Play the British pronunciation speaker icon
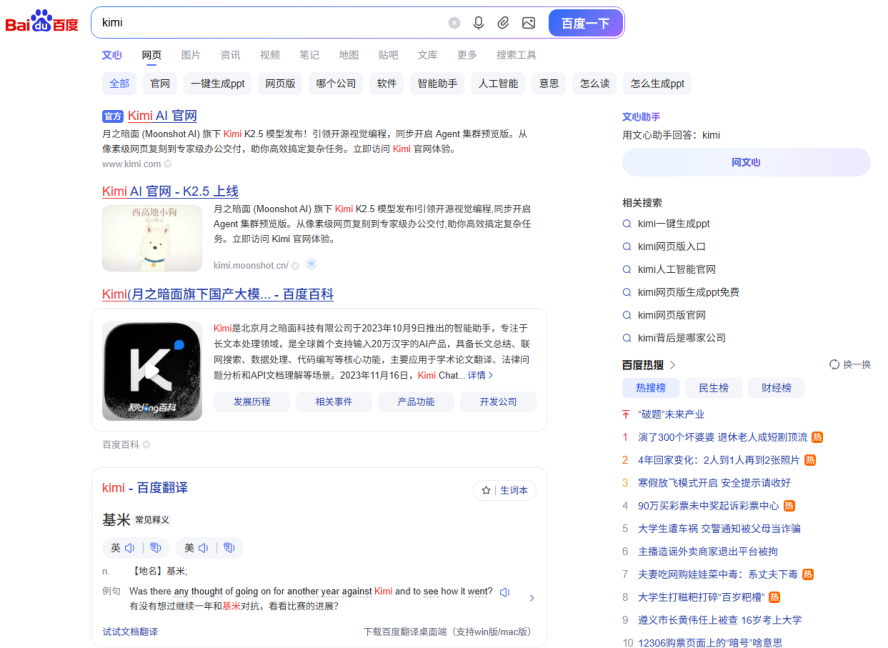This screenshot has width=888, height=648. click(130, 548)
